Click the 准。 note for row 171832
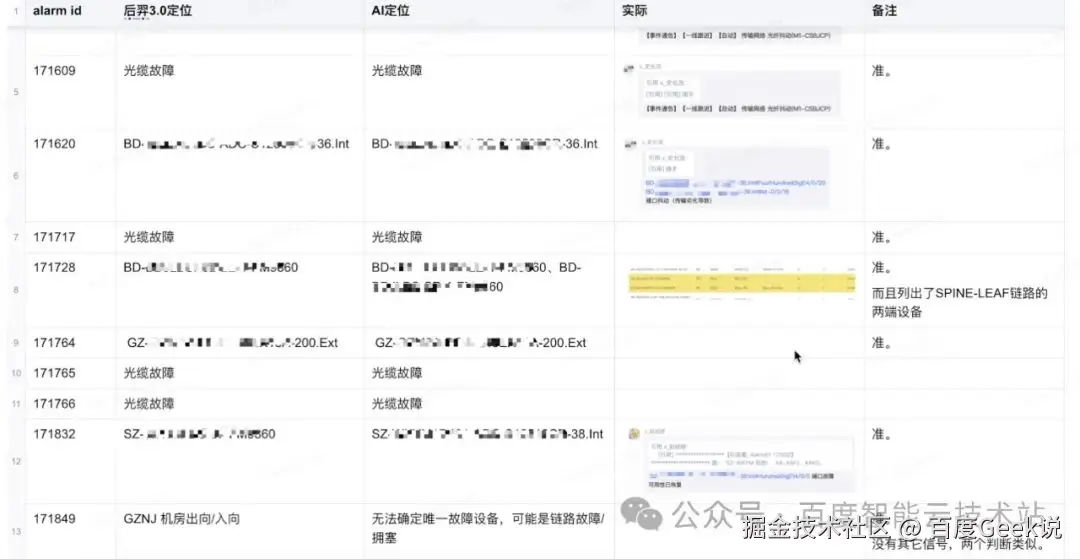Image resolution: width=1080 pixels, height=559 pixels. click(x=882, y=434)
